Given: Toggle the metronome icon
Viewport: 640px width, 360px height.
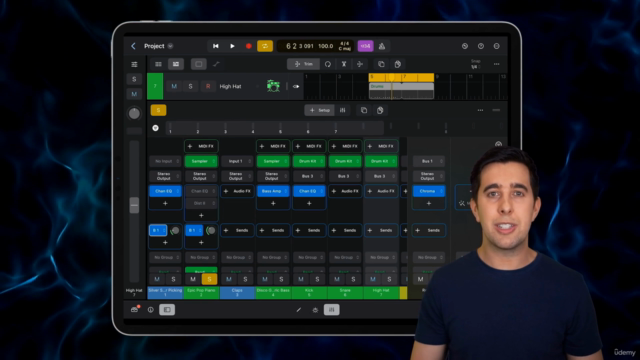Looking at the screenshot, I should click(x=382, y=46).
